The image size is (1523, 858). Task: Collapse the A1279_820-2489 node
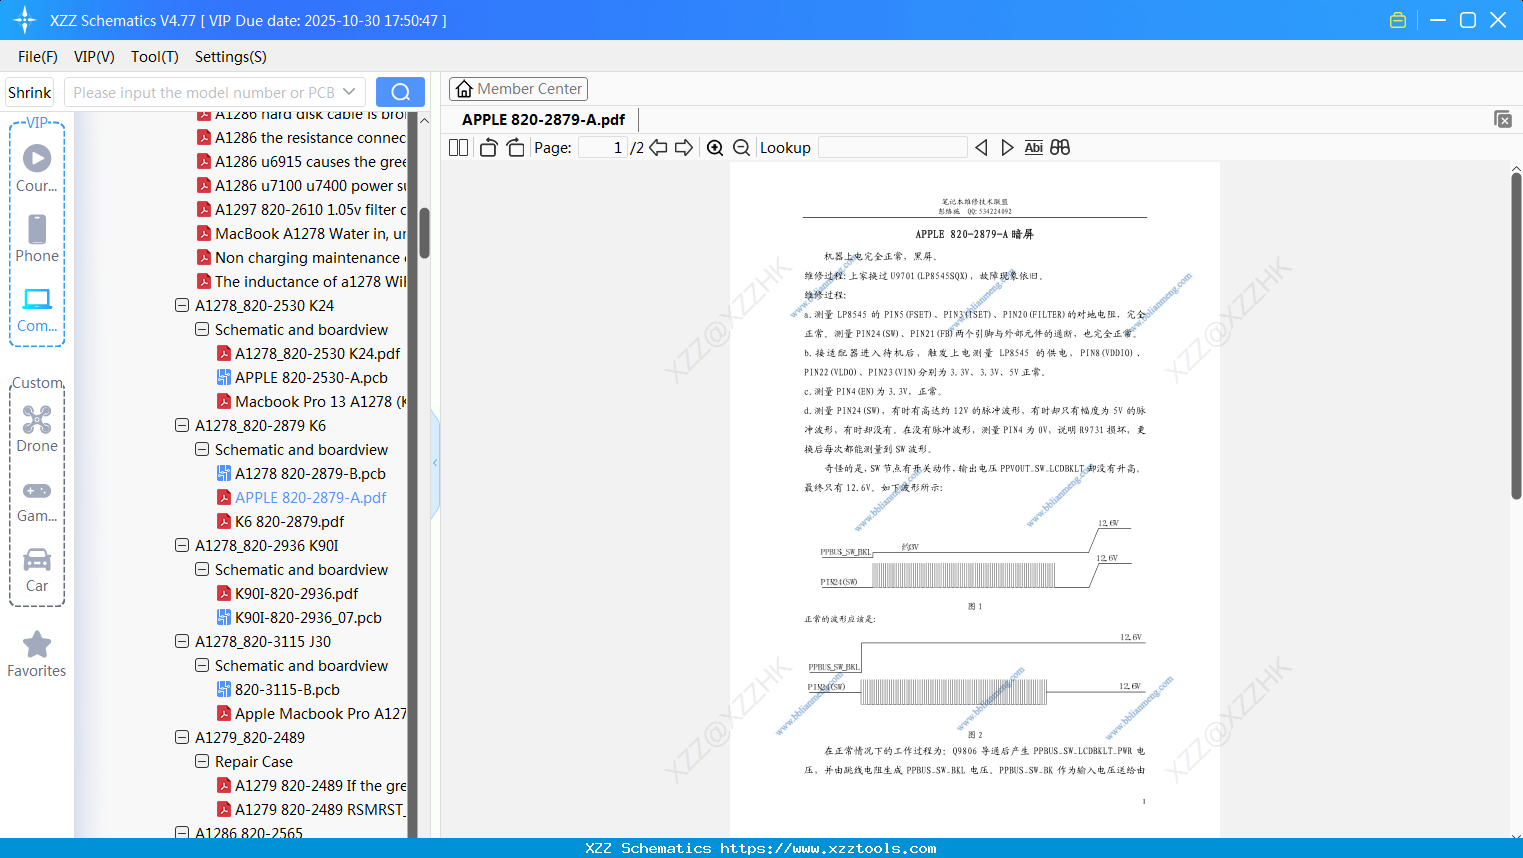(x=182, y=737)
